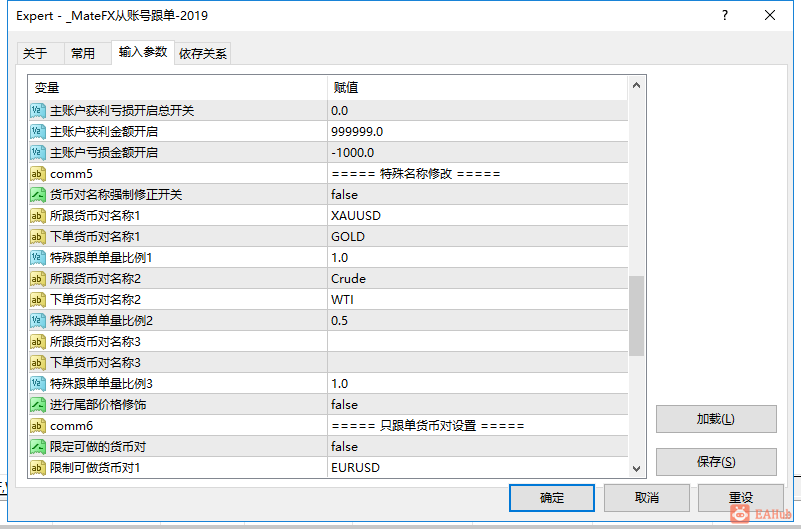The image size is (801, 529).
Task: Click empty value cell of 下单货币对名称3
Action: [x=478, y=363]
